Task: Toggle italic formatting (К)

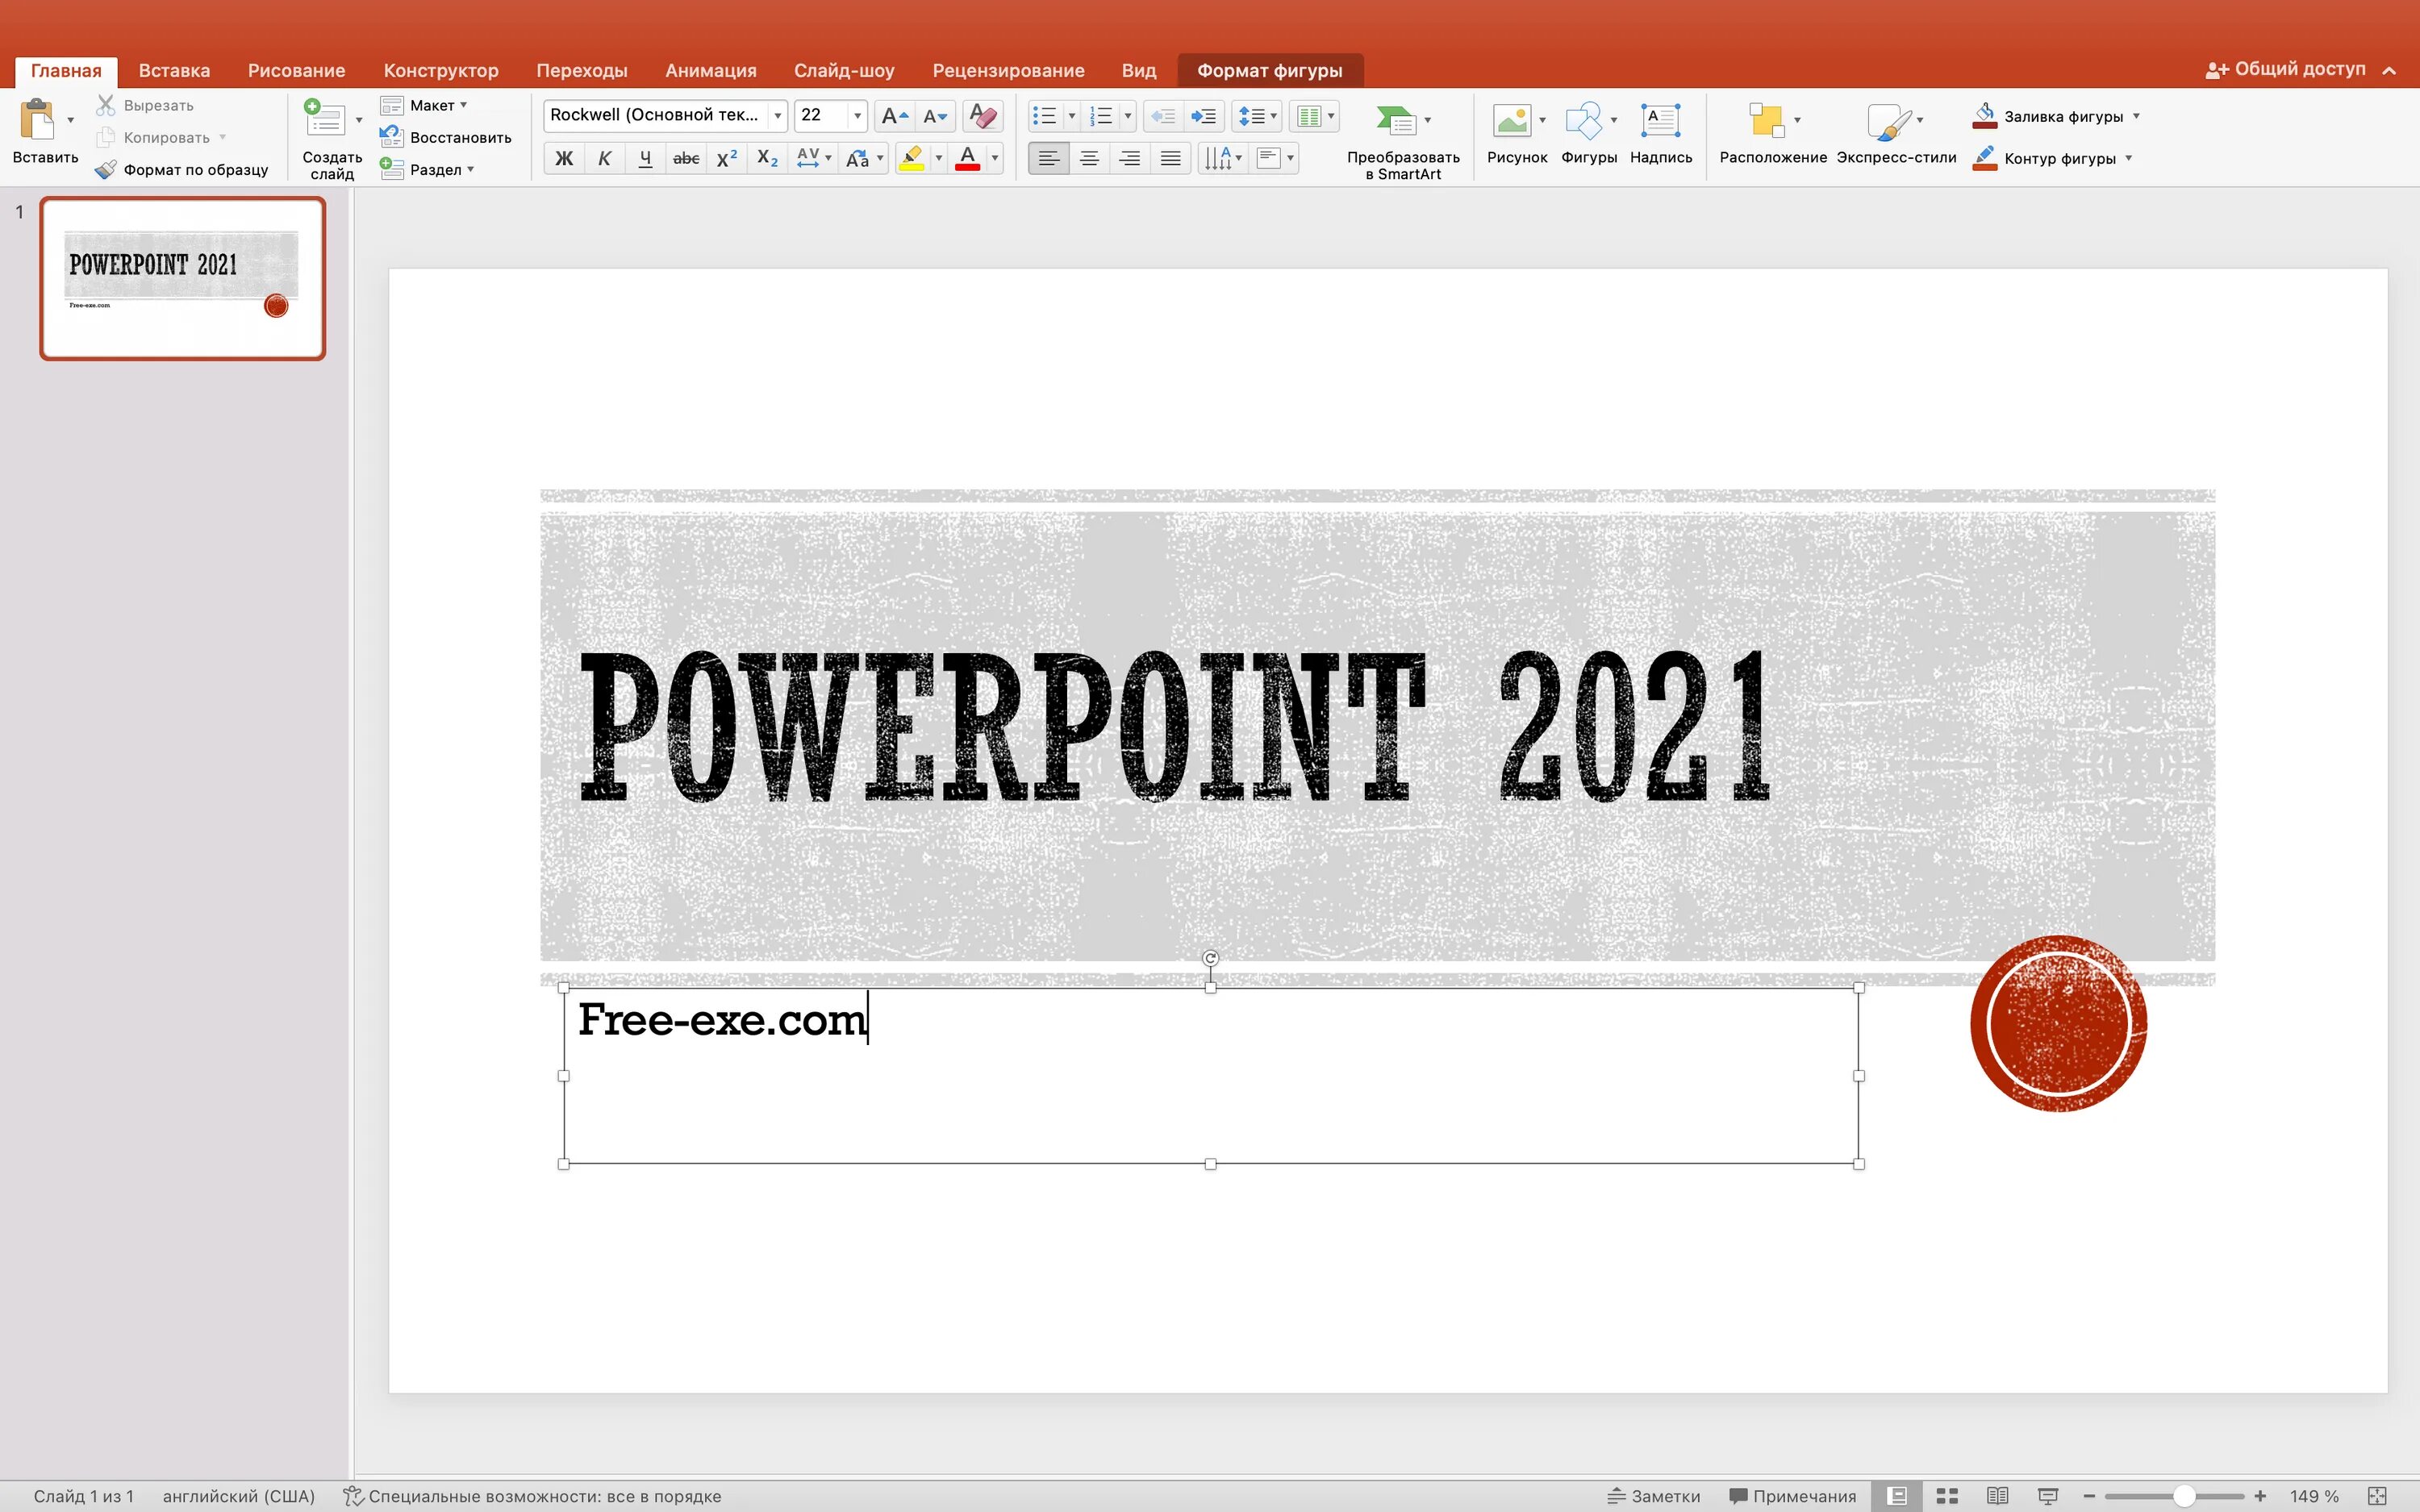Action: [x=604, y=158]
